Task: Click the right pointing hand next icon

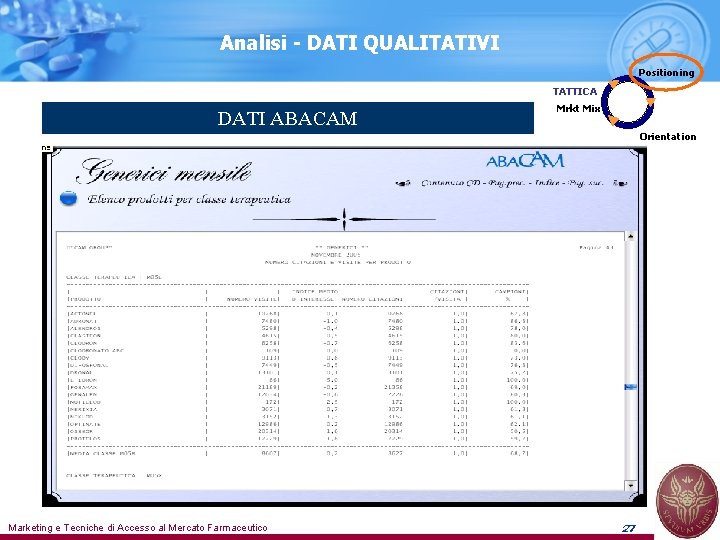Action: pos(620,183)
